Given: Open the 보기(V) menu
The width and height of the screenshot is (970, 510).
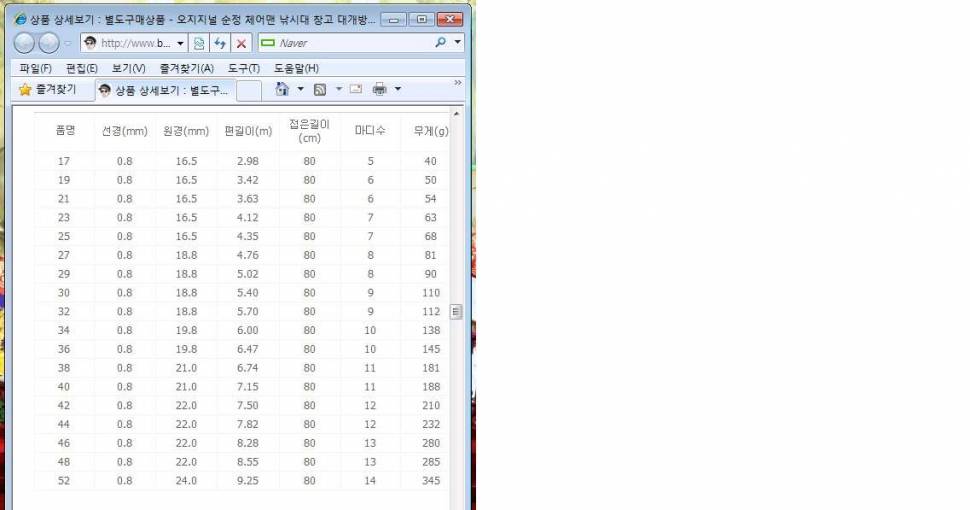Looking at the screenshot, I should 128,68.
